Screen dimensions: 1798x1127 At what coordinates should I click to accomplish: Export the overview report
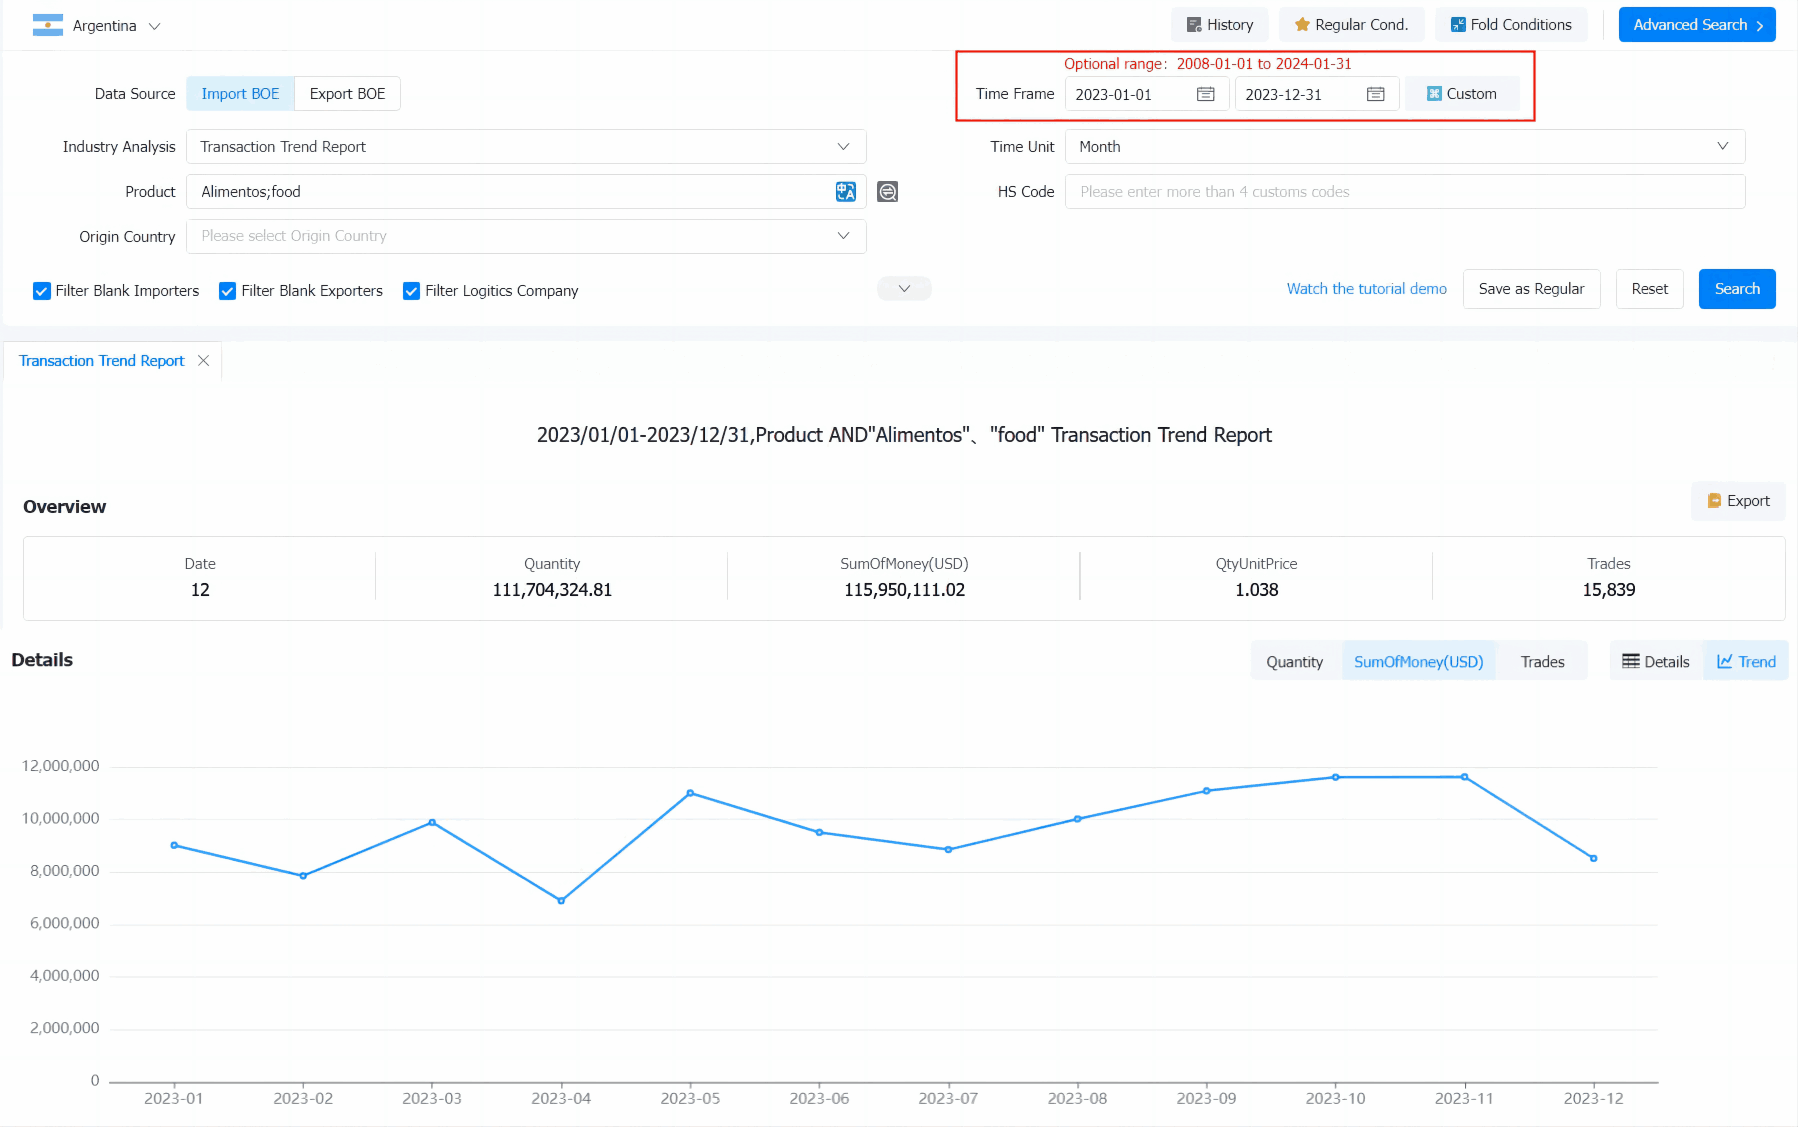[1738, 501]
